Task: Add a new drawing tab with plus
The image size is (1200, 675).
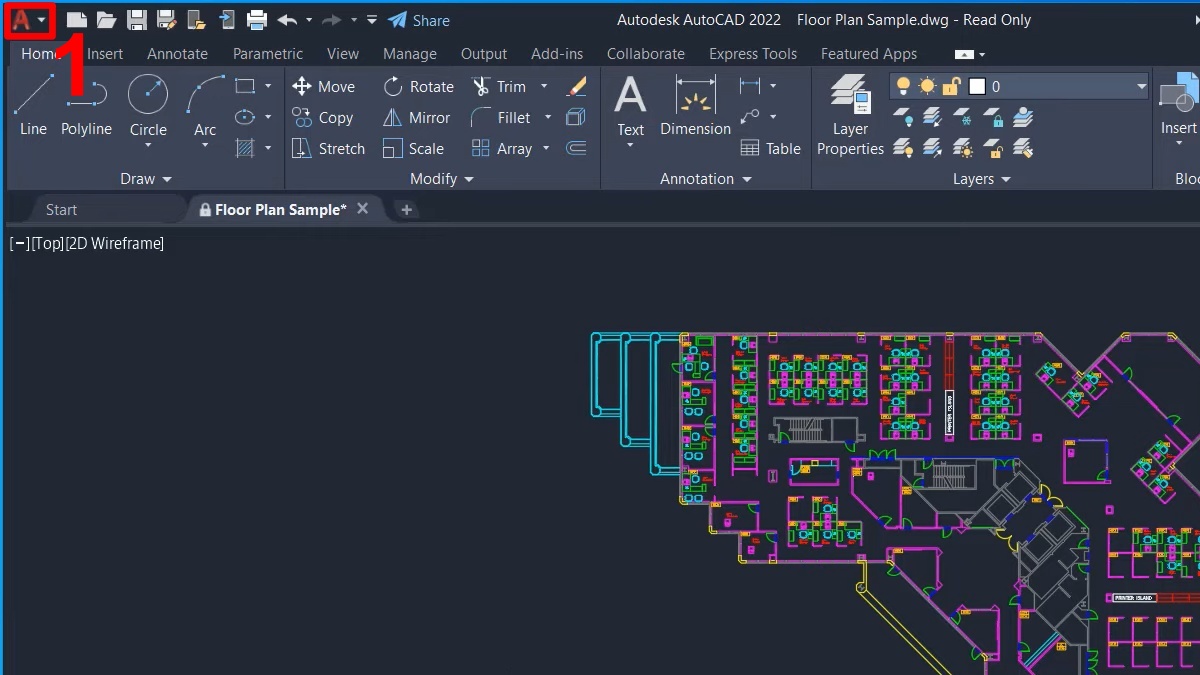Action: point(406,209)
